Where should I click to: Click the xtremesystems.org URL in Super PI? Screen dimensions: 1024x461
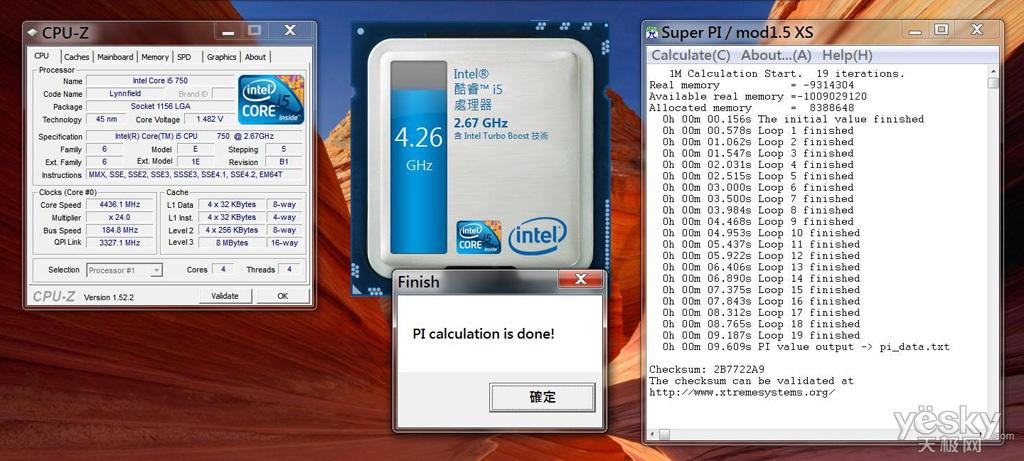pos(742,392)
